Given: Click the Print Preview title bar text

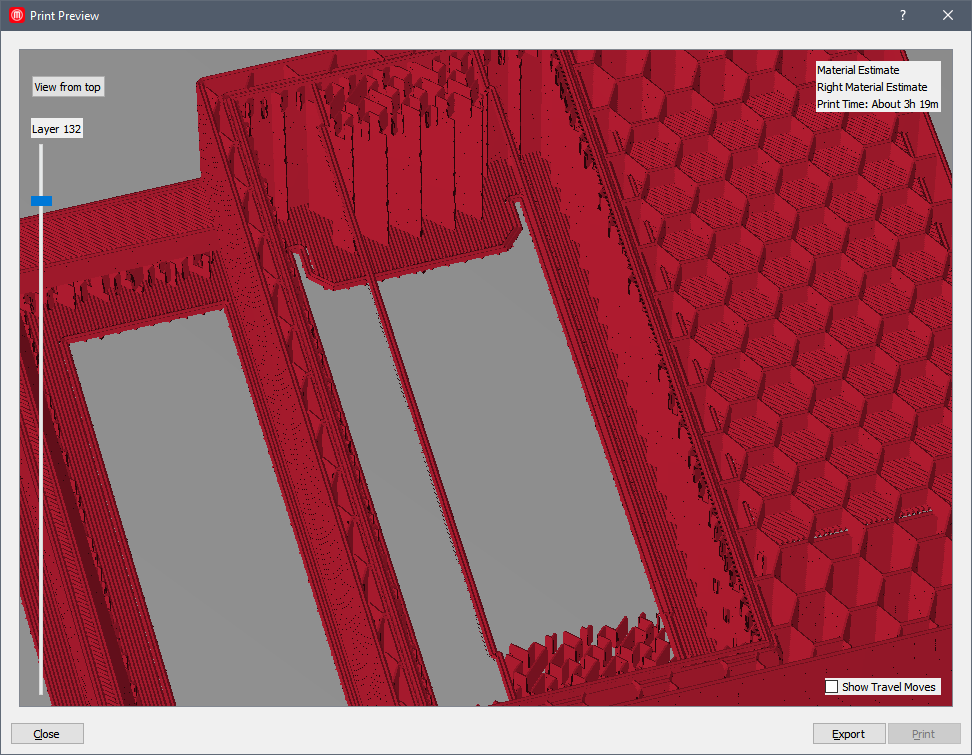Looking at the screenshot, I should tap(64, 16).
